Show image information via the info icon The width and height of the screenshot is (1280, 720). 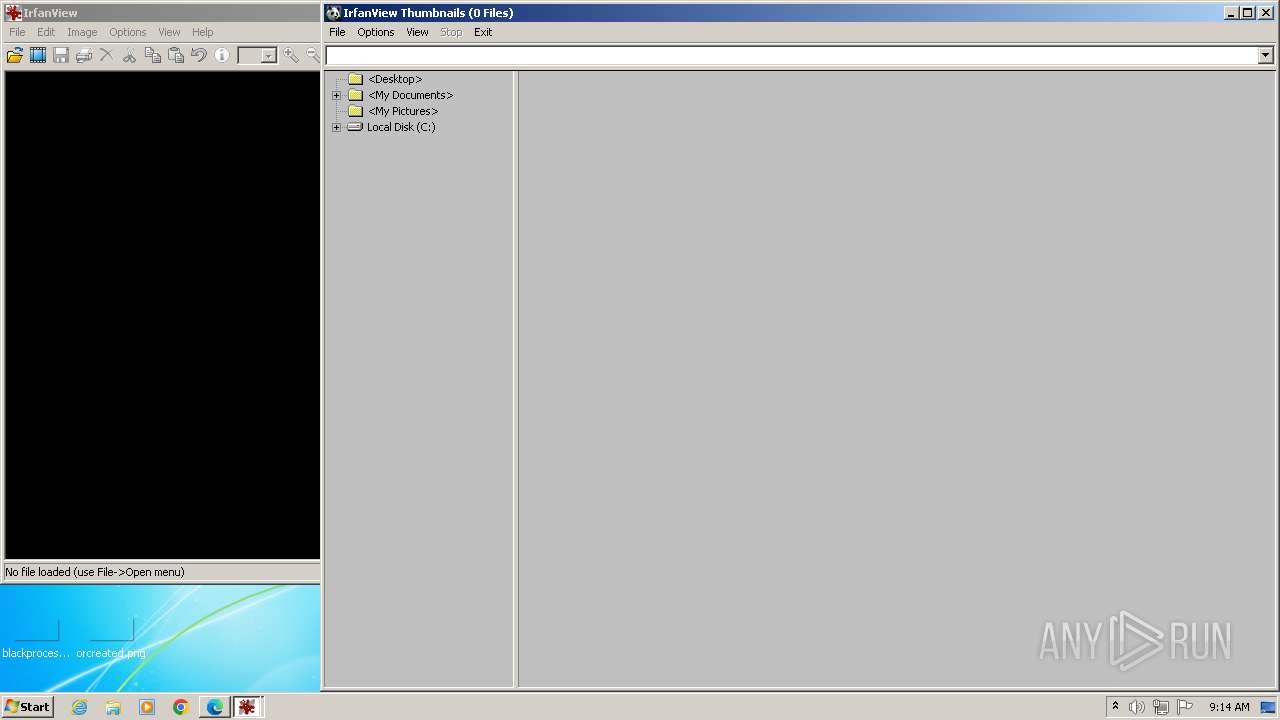tap(221, 55)
